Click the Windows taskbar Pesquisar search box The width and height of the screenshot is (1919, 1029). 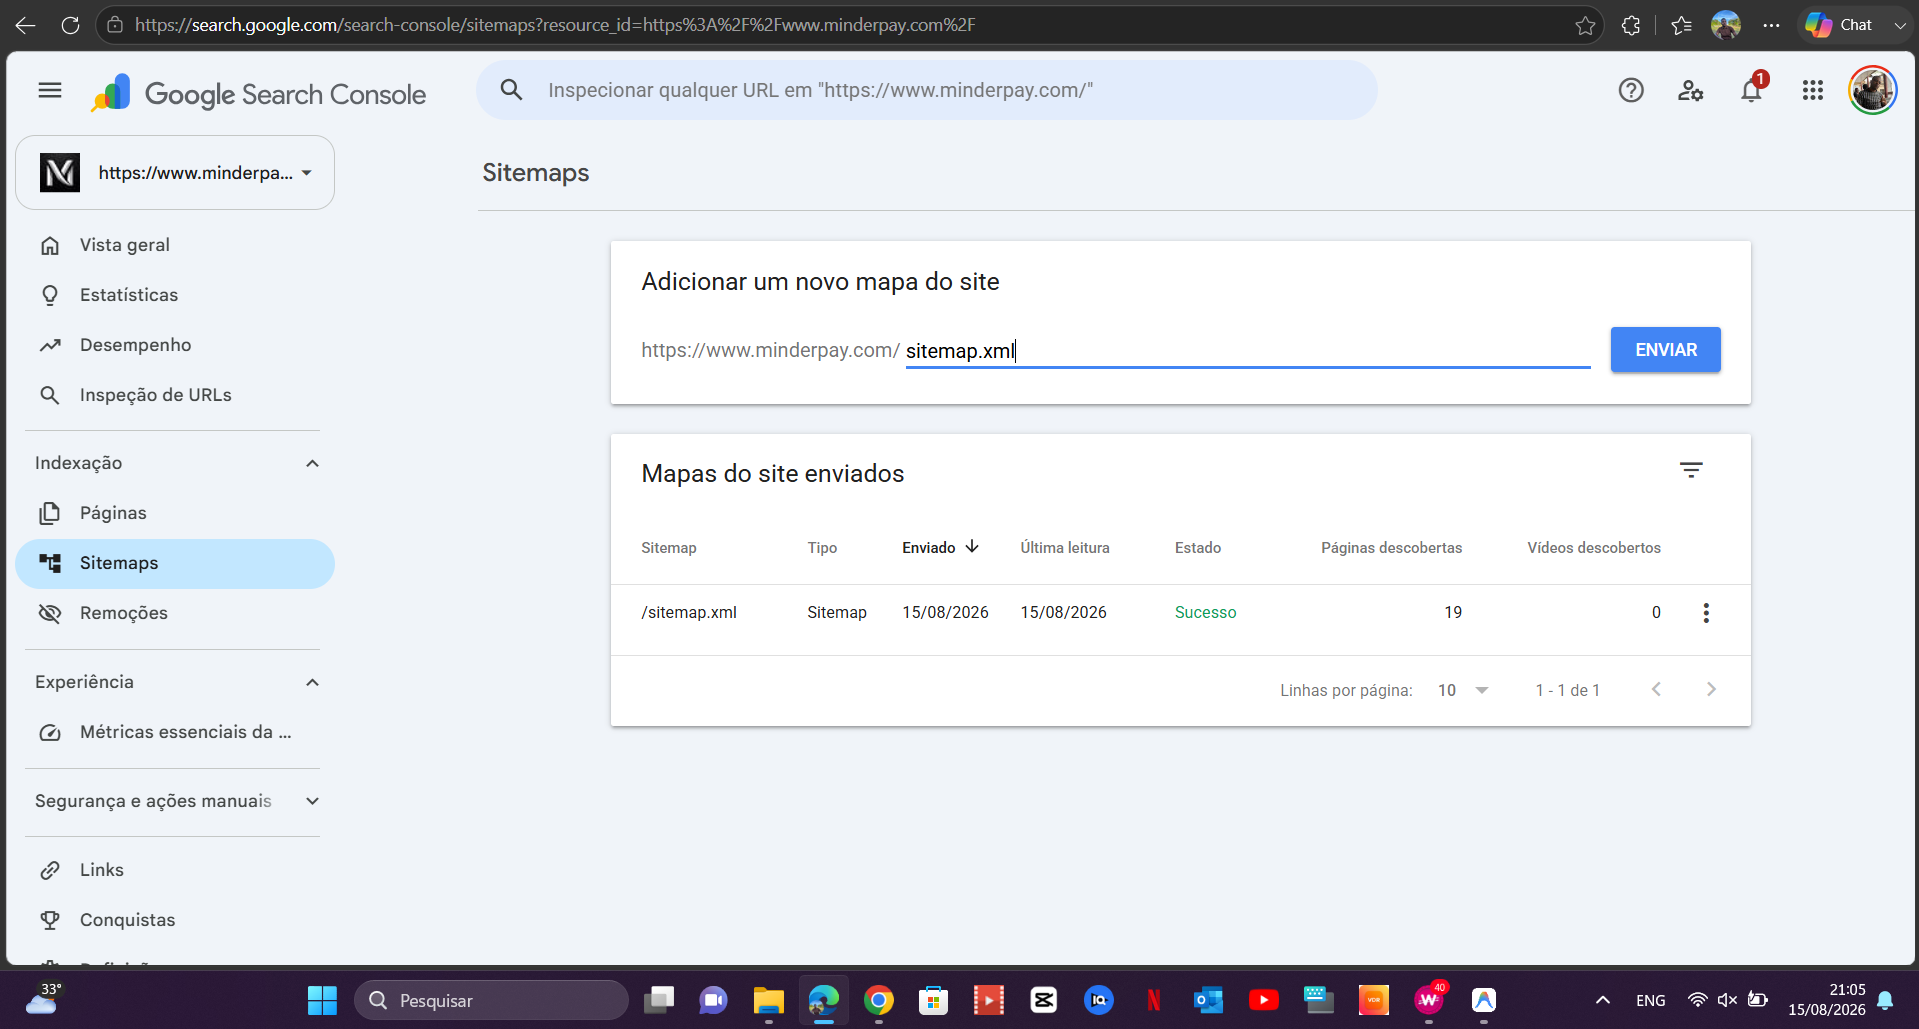pyautogui.click(x=491, y=1000)
